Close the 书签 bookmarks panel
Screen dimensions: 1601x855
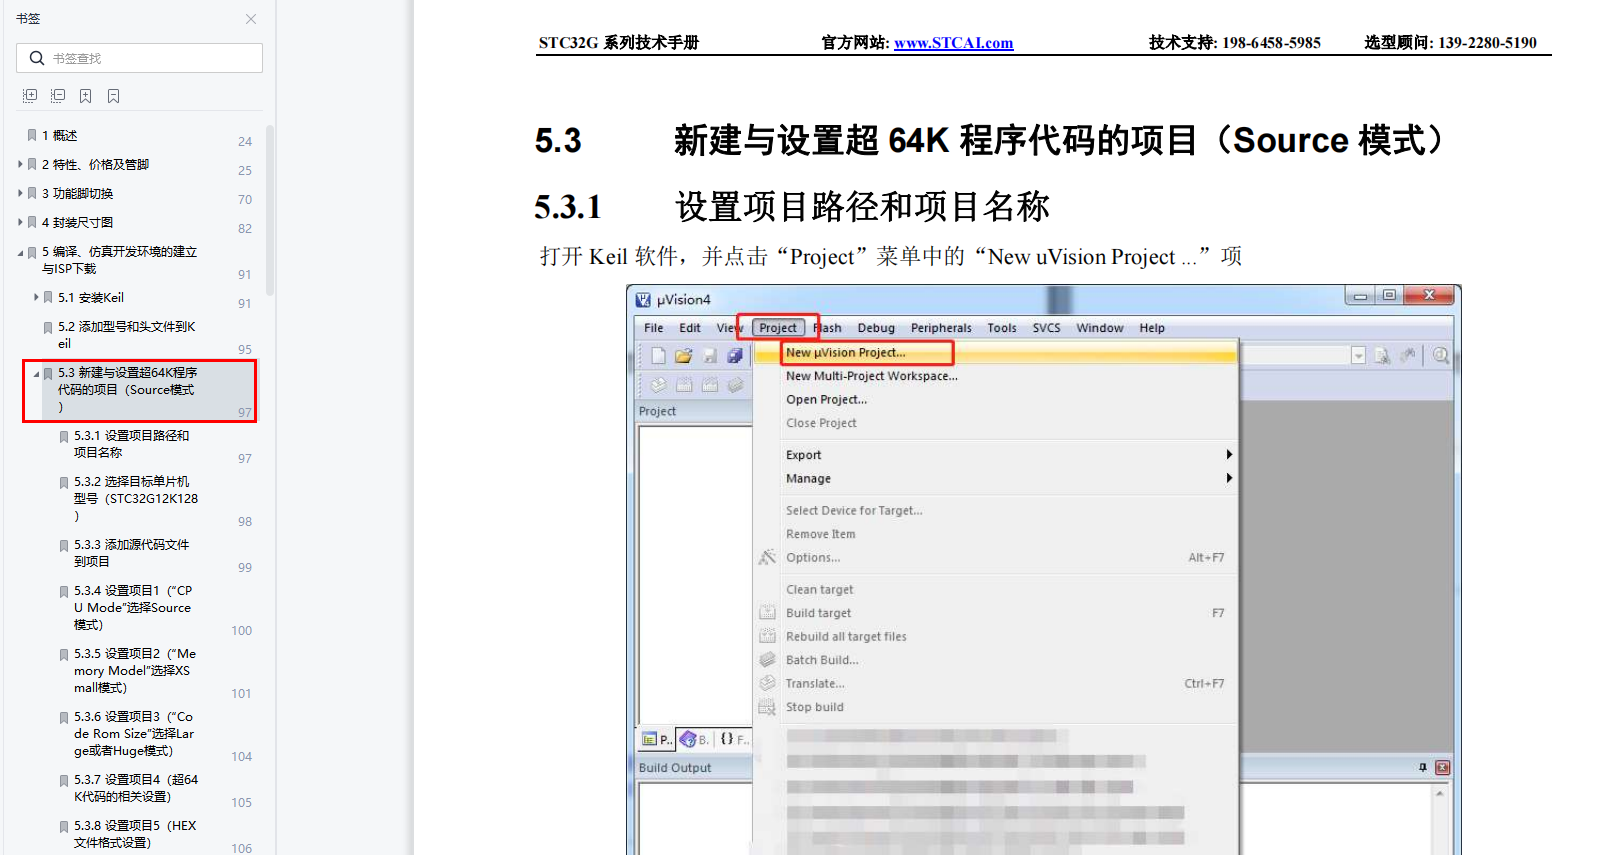[x=251, y=19]
